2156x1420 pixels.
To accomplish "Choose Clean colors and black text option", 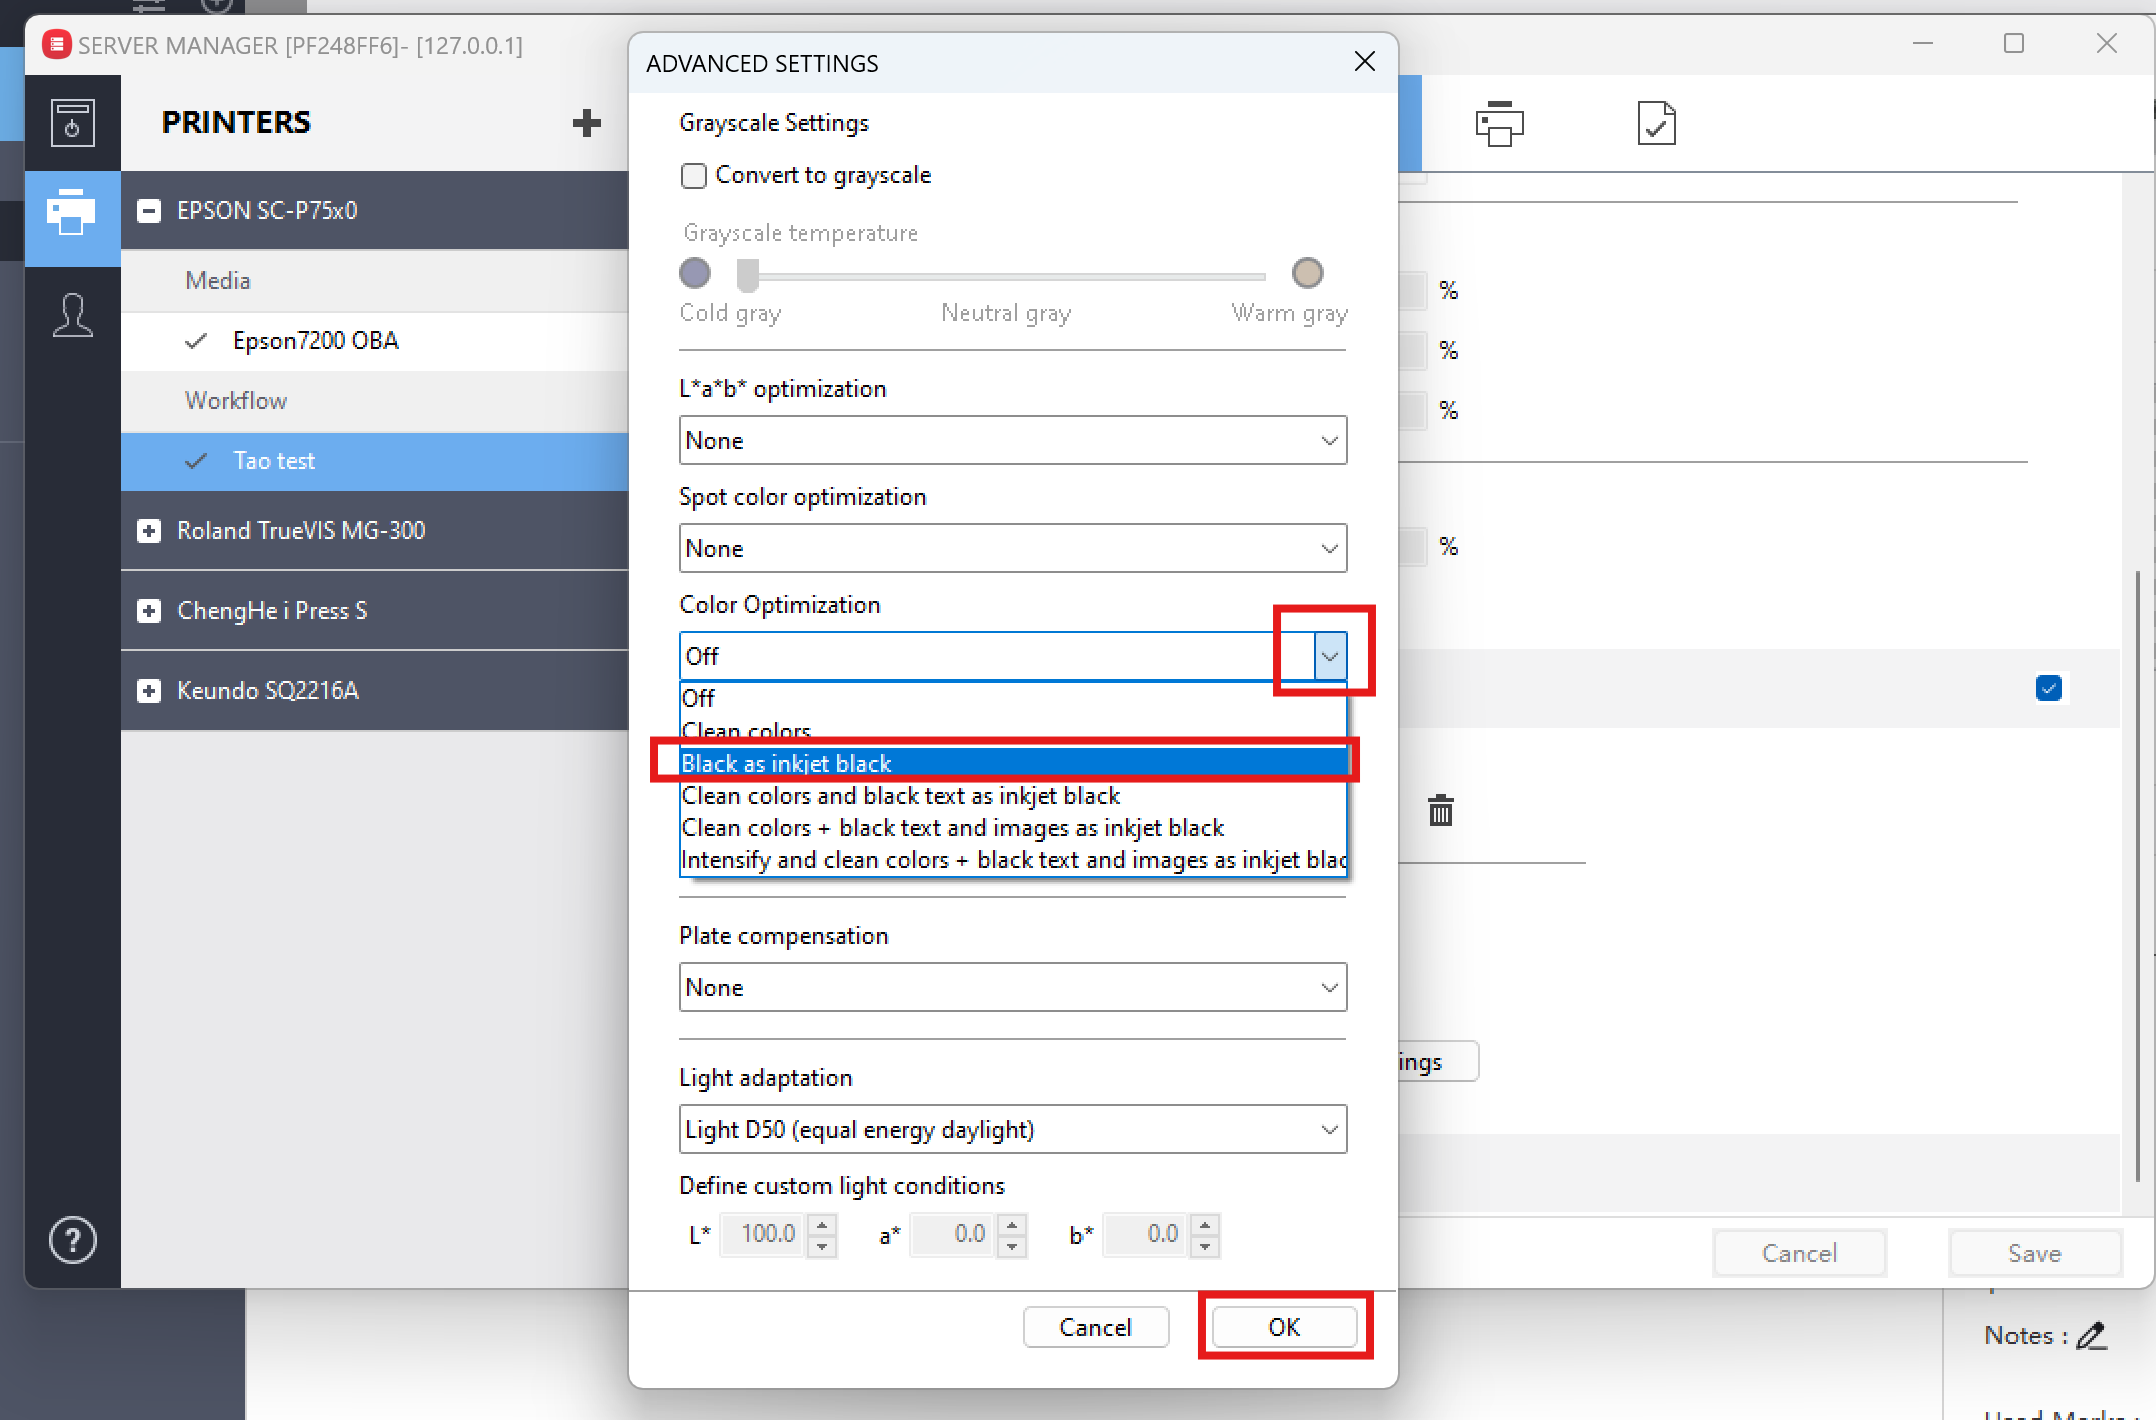I will (x=900, y=796).
